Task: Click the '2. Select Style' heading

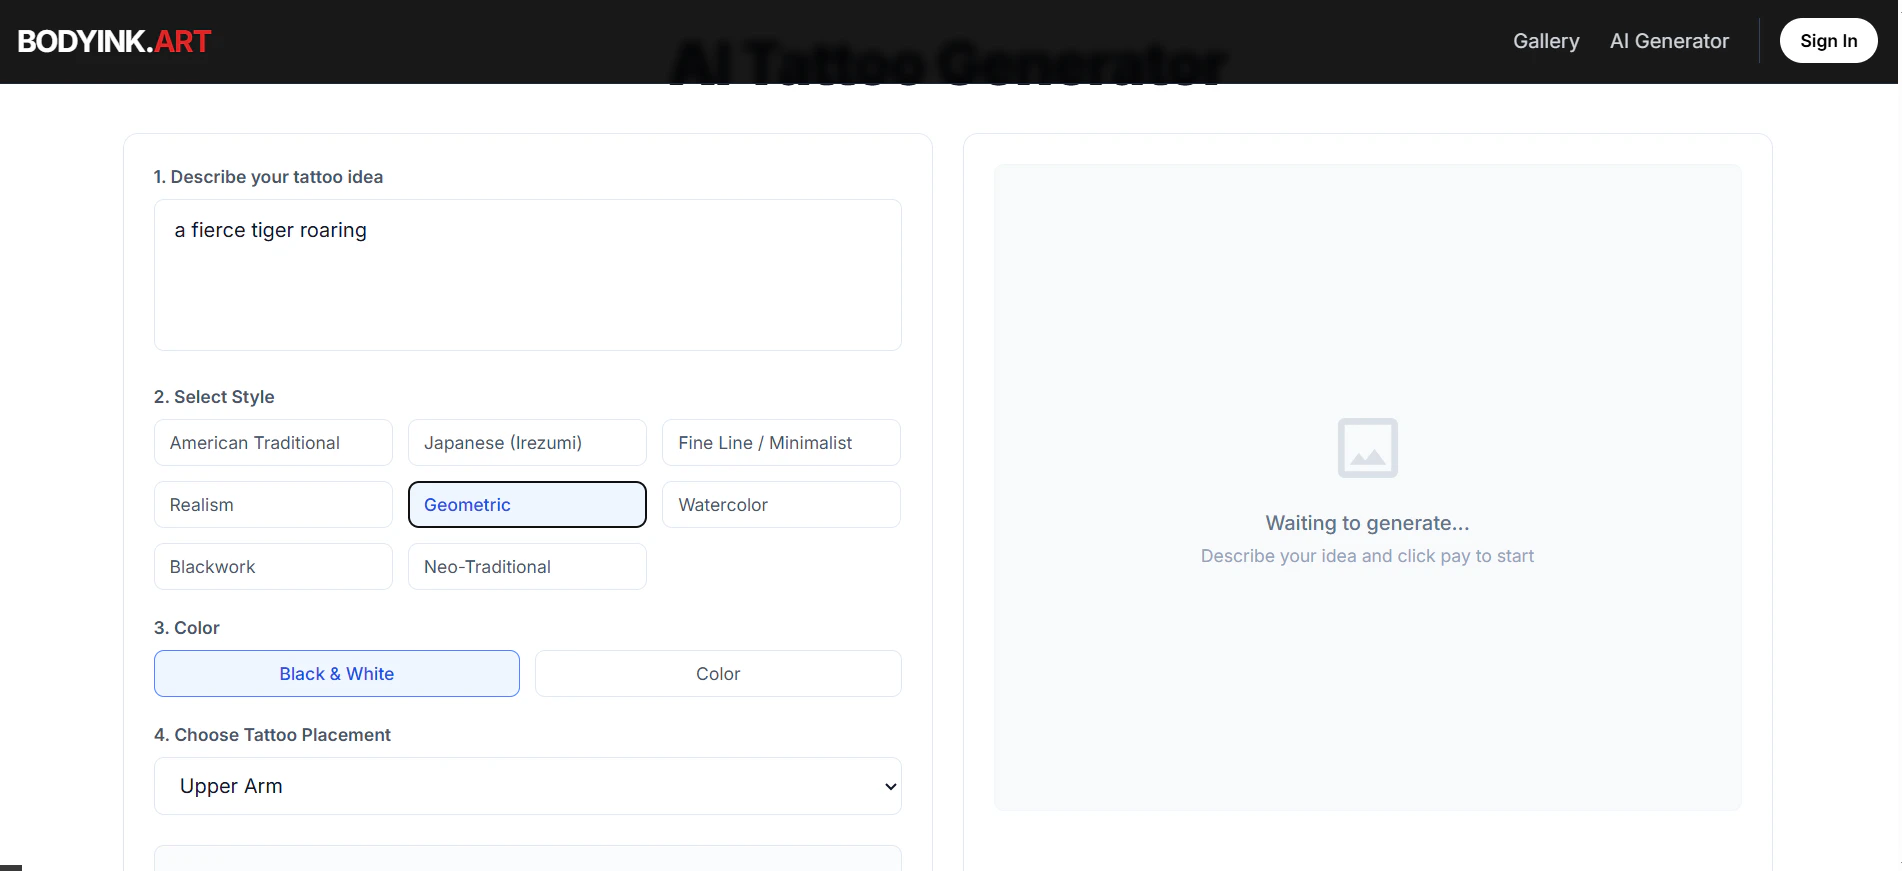Action: (214, 397)
